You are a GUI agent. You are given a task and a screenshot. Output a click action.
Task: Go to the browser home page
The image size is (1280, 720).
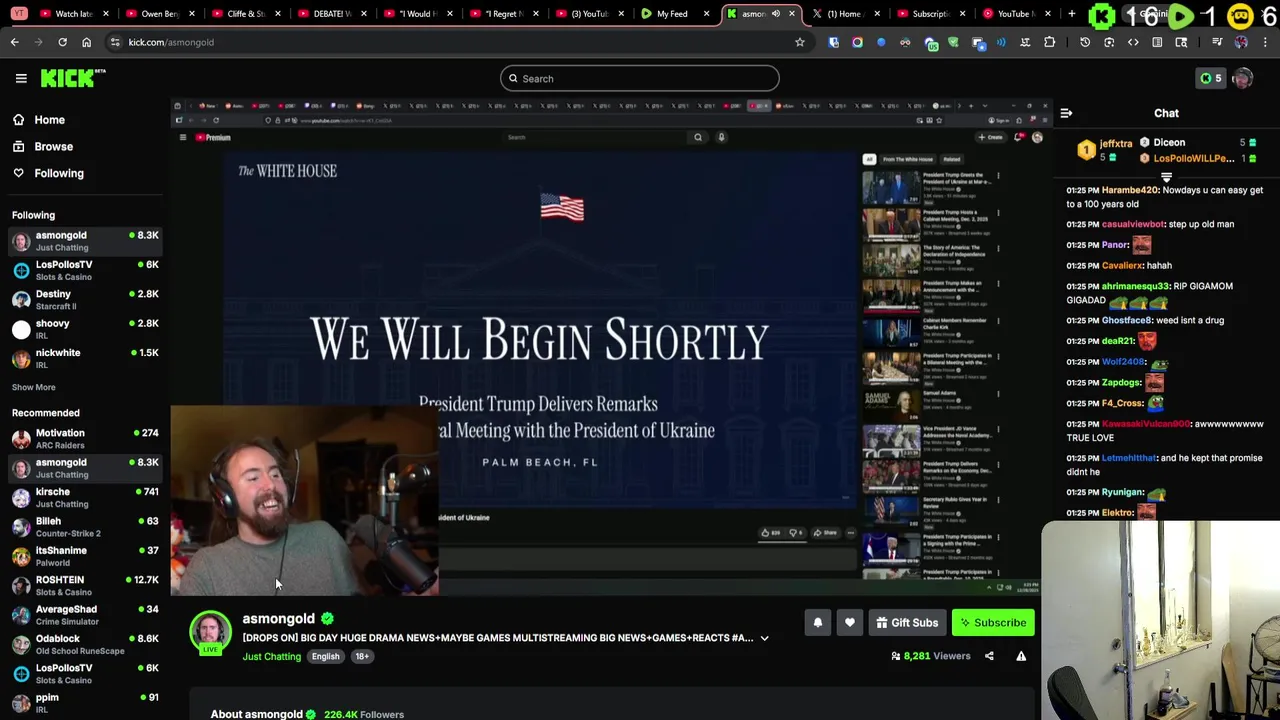86,42
